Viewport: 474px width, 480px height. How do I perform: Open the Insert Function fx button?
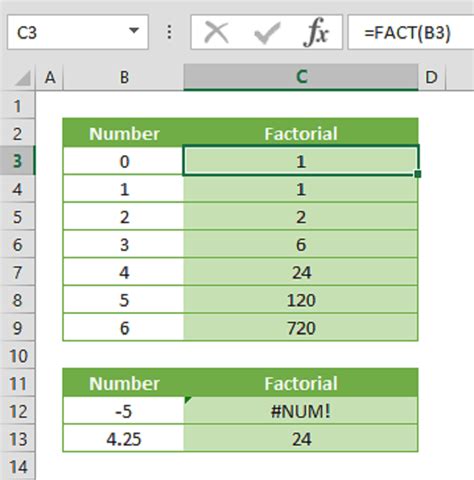tap(316, 32)
